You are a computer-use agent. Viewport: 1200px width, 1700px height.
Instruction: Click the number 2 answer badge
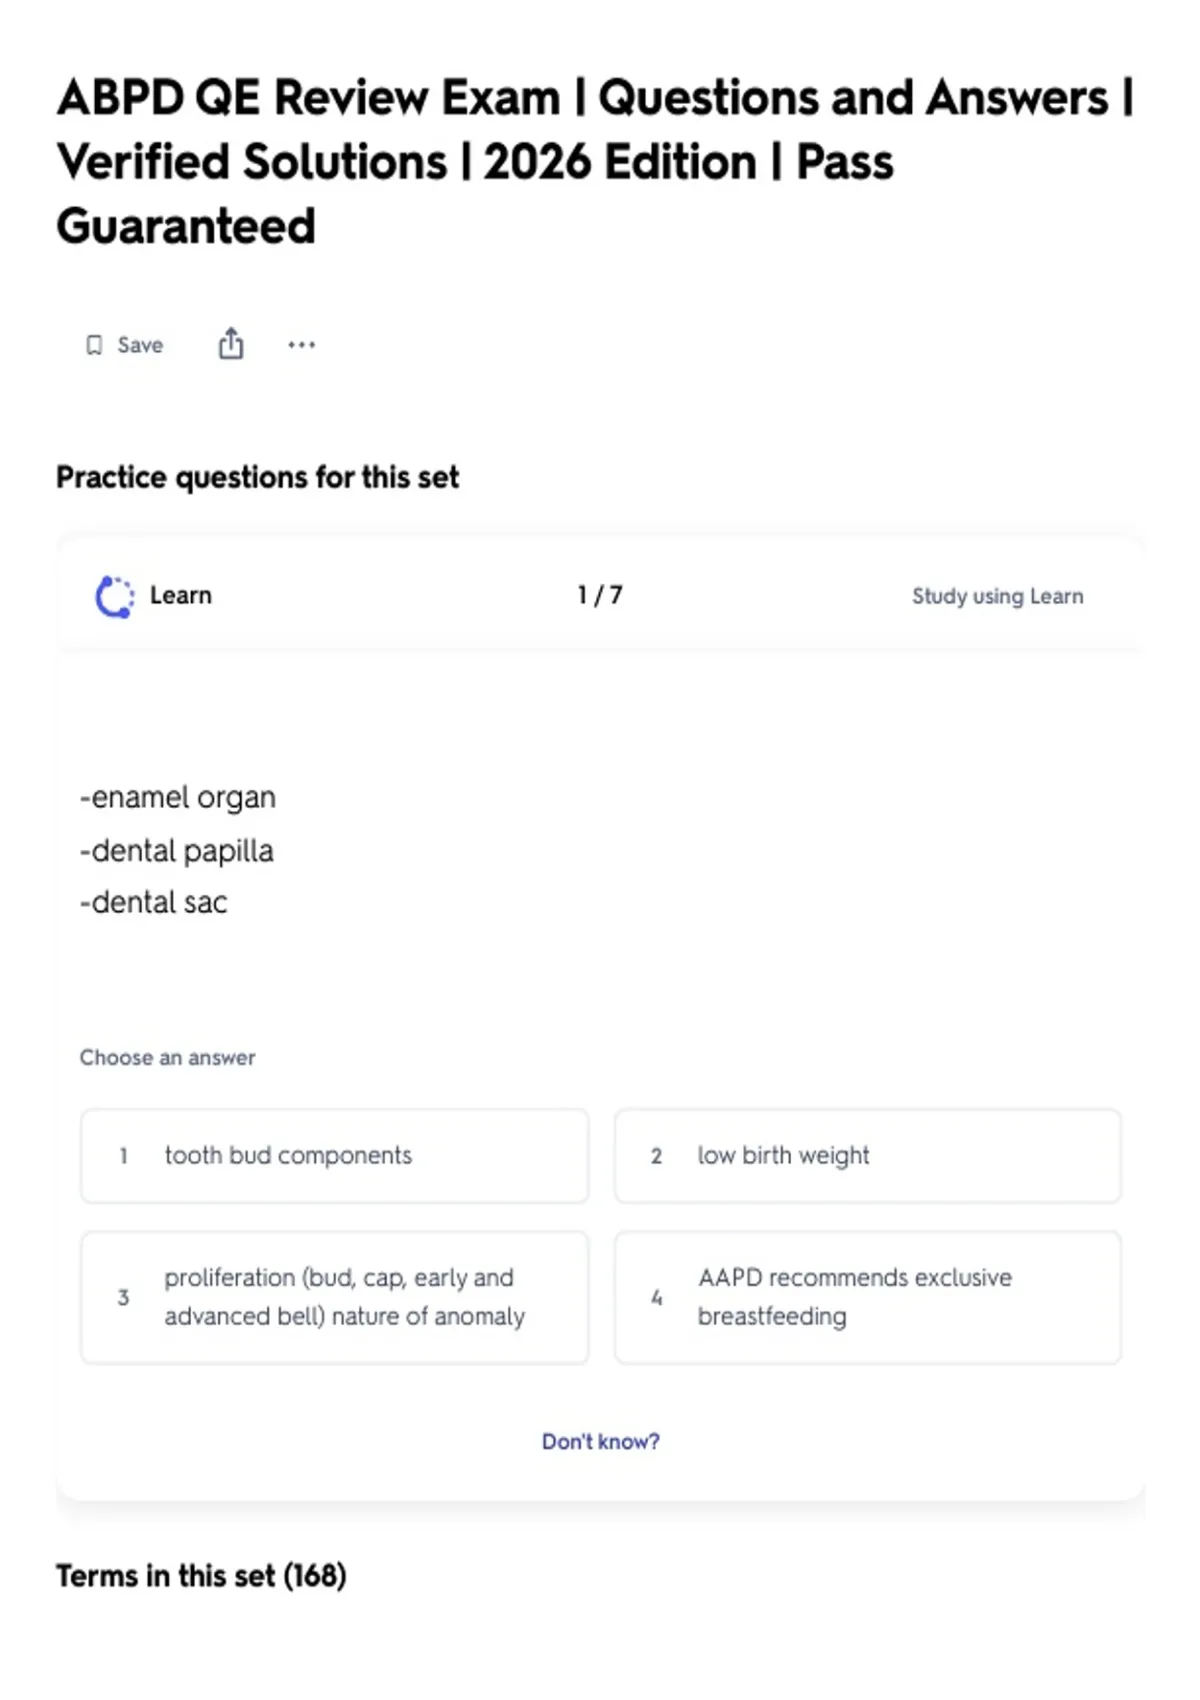click(656, 1156)
